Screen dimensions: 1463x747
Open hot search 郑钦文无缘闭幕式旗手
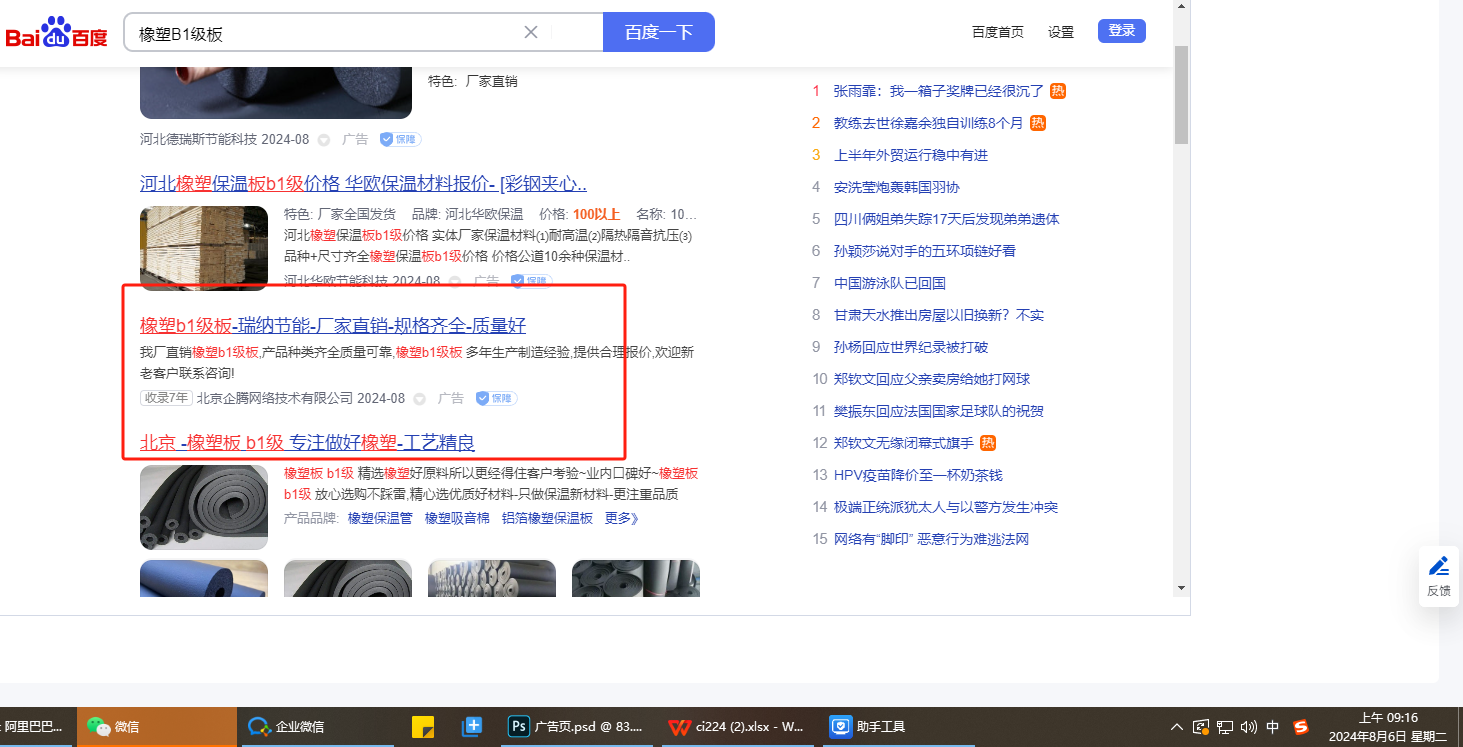click(x=904, y=443)
